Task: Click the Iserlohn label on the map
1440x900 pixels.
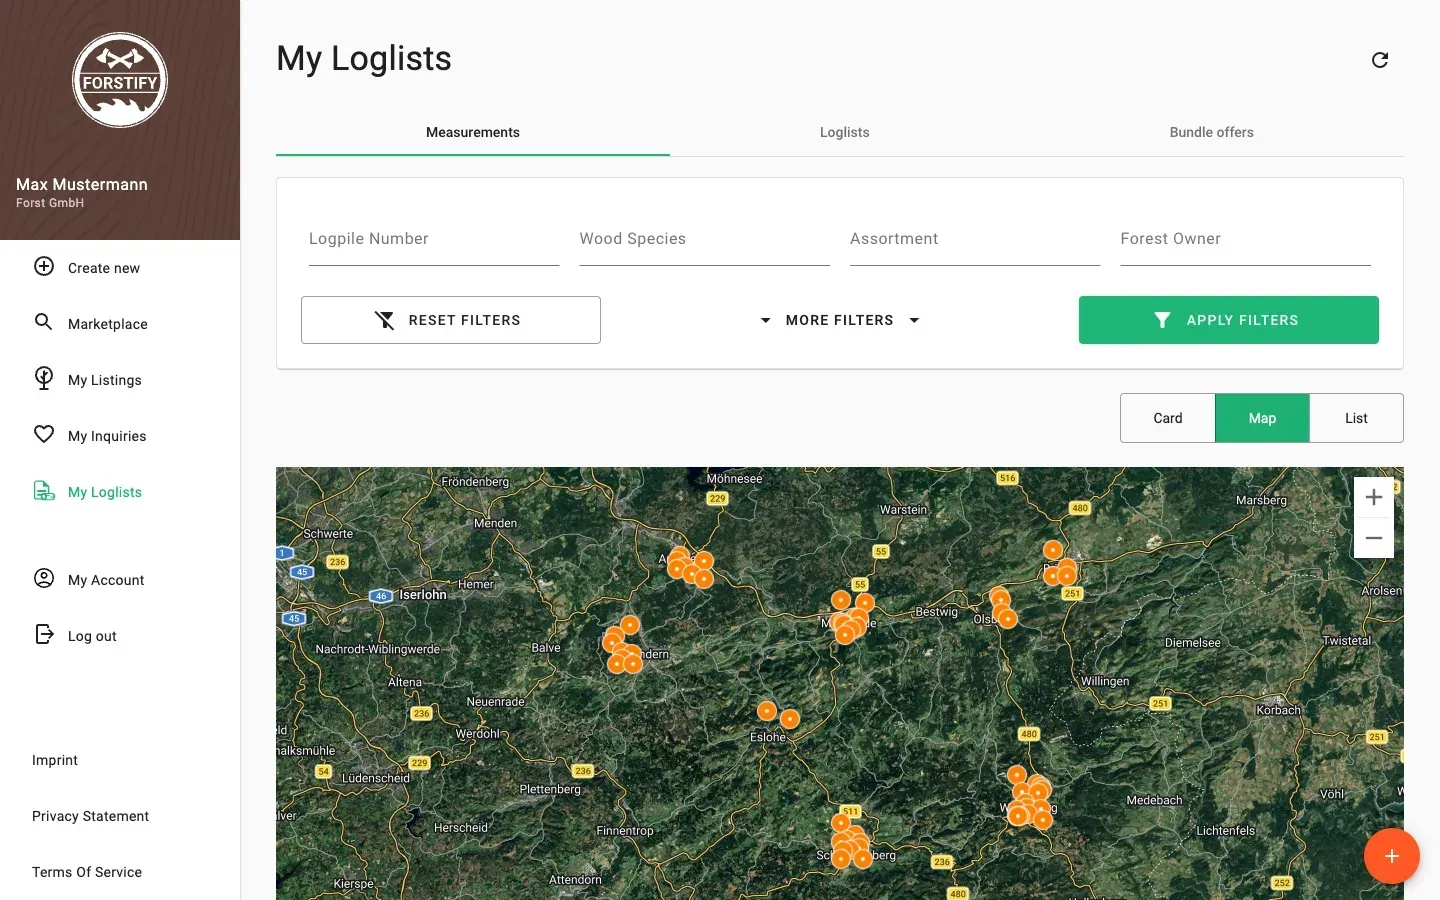Action: pyautogui.click(x=423, y=594)
